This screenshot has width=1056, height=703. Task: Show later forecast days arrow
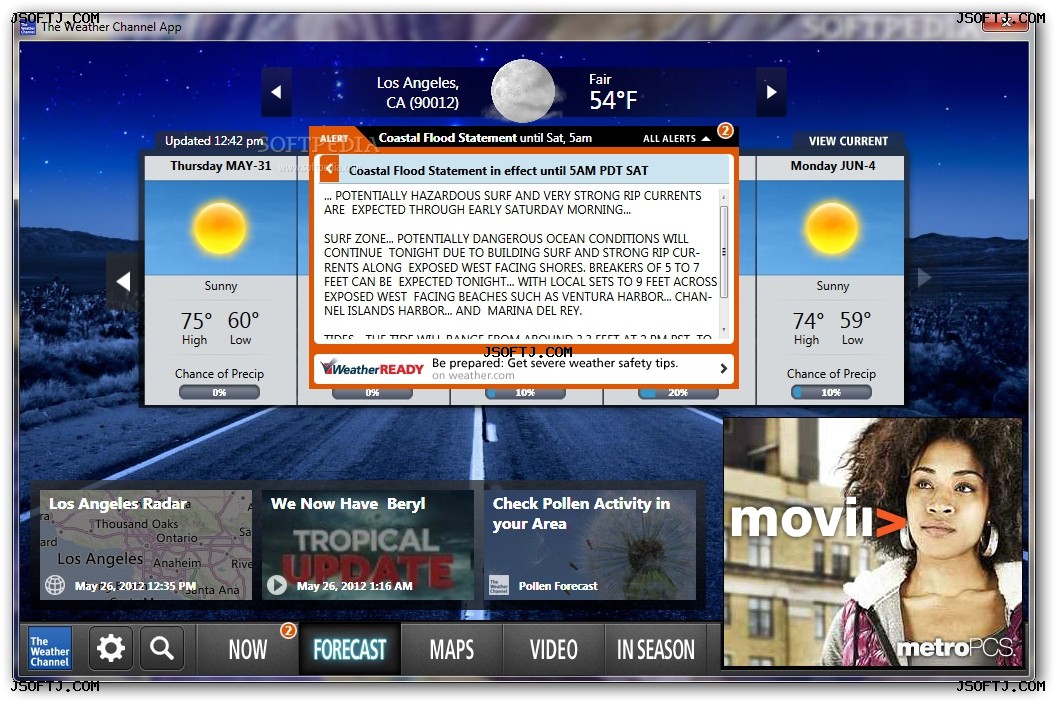924,277
